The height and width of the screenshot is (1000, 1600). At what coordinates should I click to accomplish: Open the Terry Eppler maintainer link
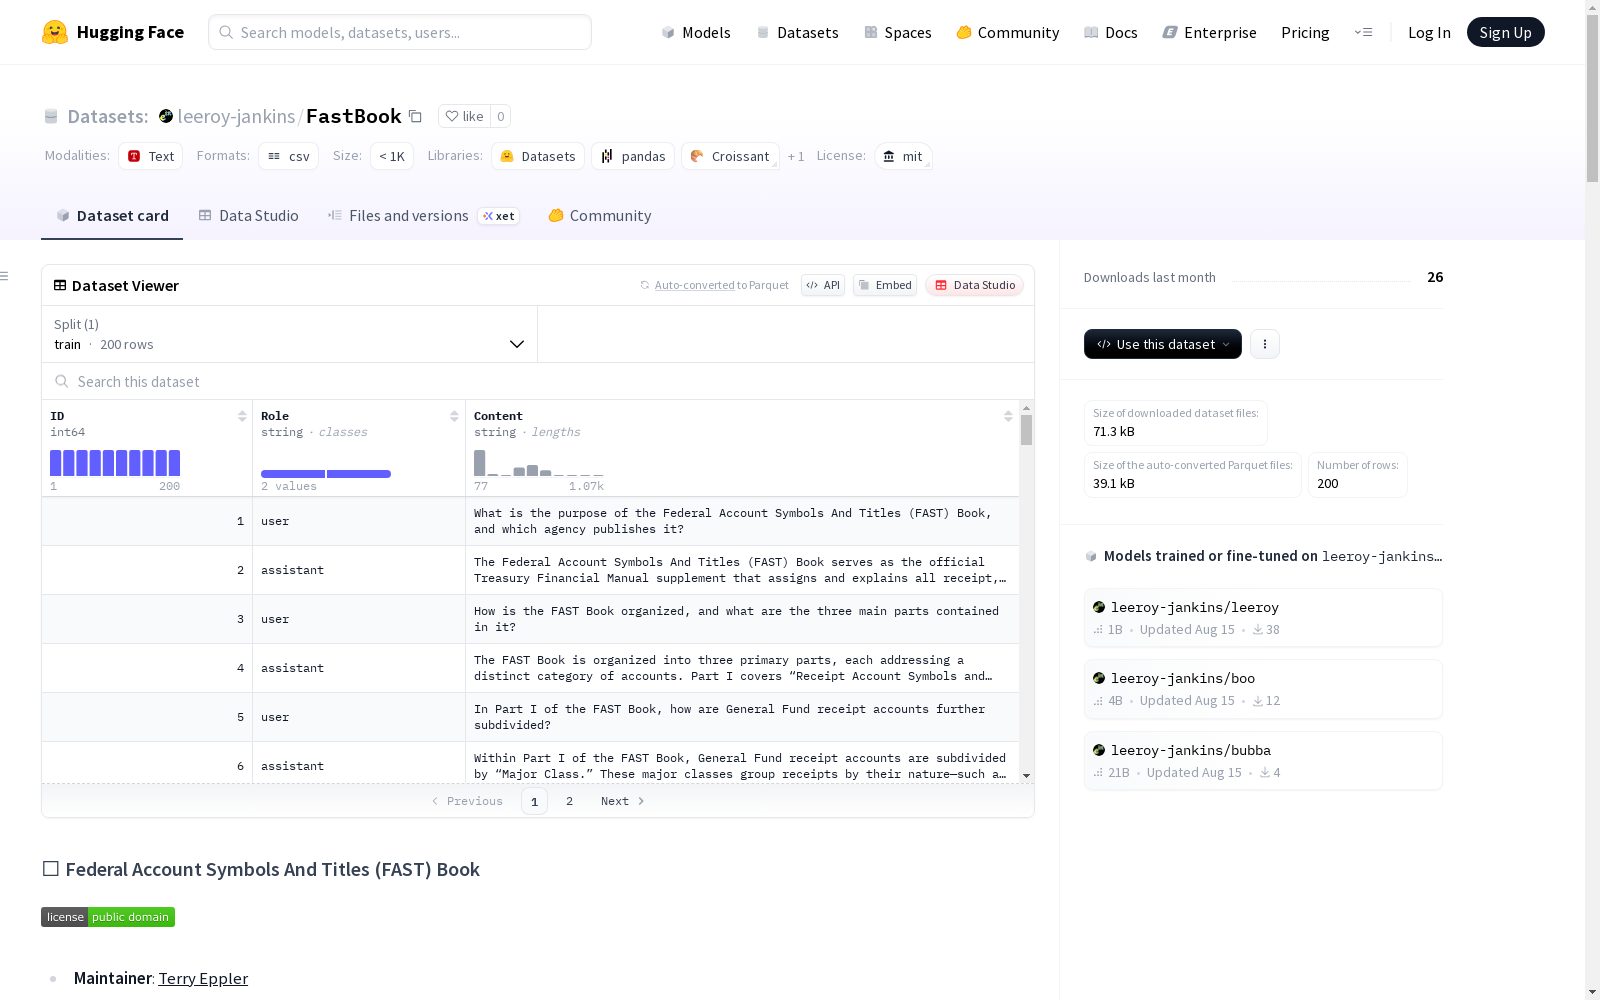coord(203,978)
